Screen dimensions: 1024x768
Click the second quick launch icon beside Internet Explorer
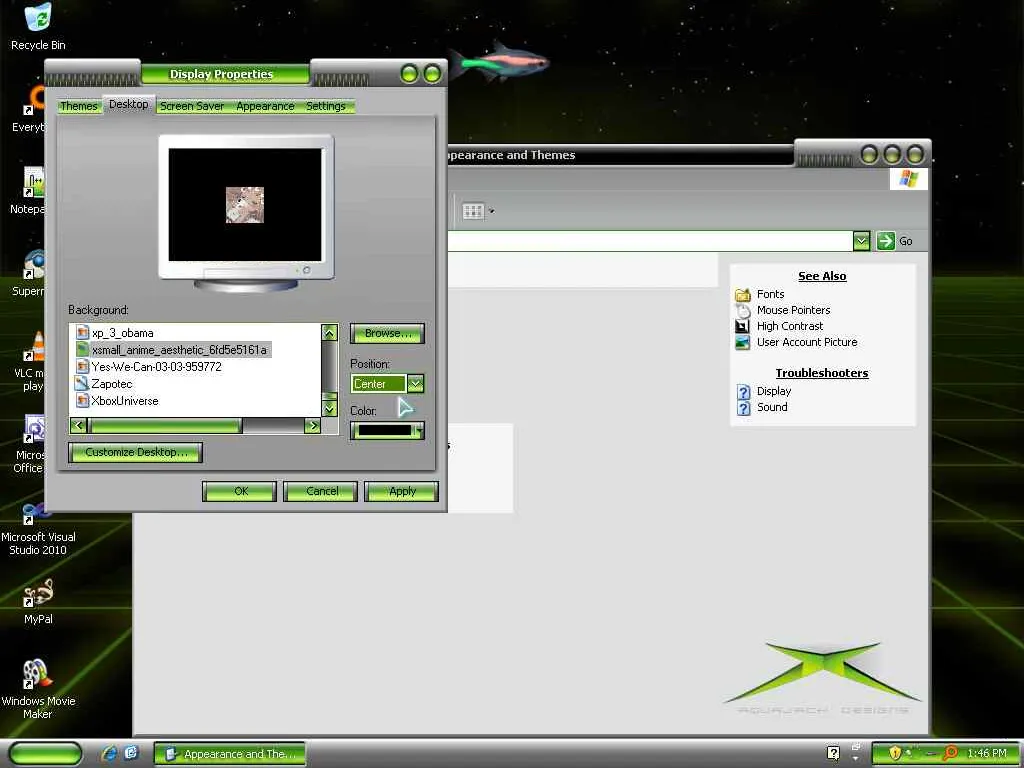point(131,753)
